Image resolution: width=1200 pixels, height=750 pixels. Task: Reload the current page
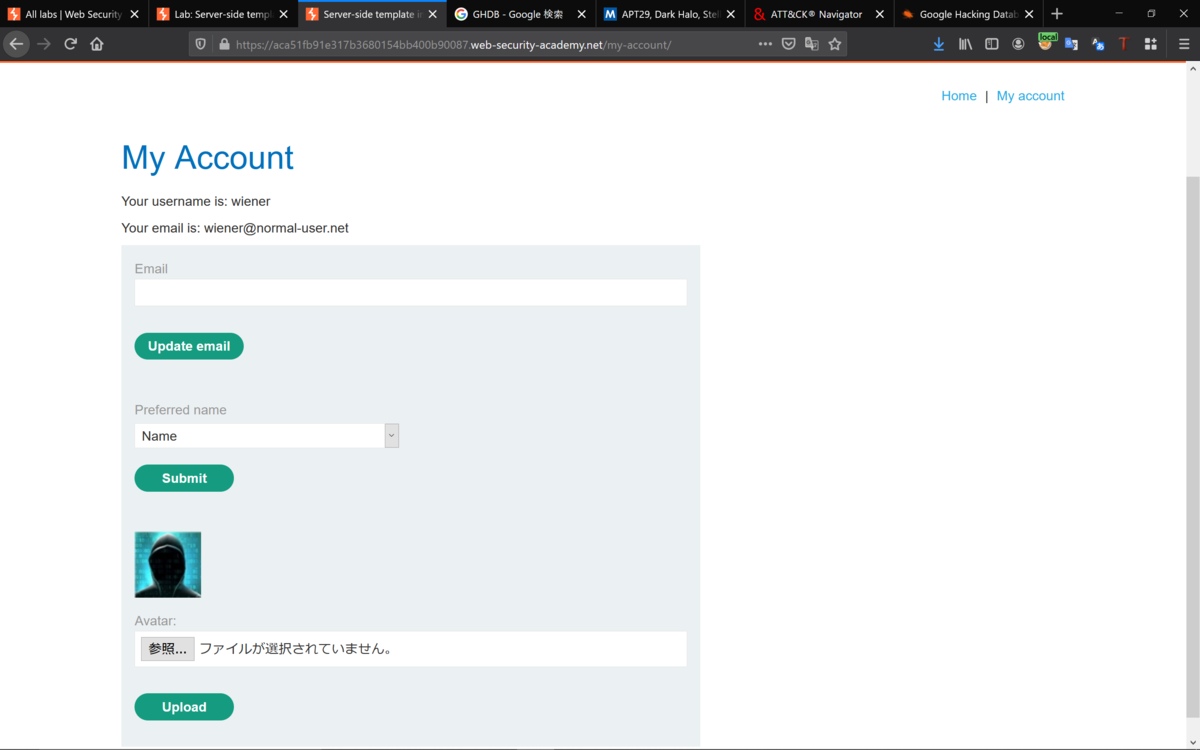(70, 44)
